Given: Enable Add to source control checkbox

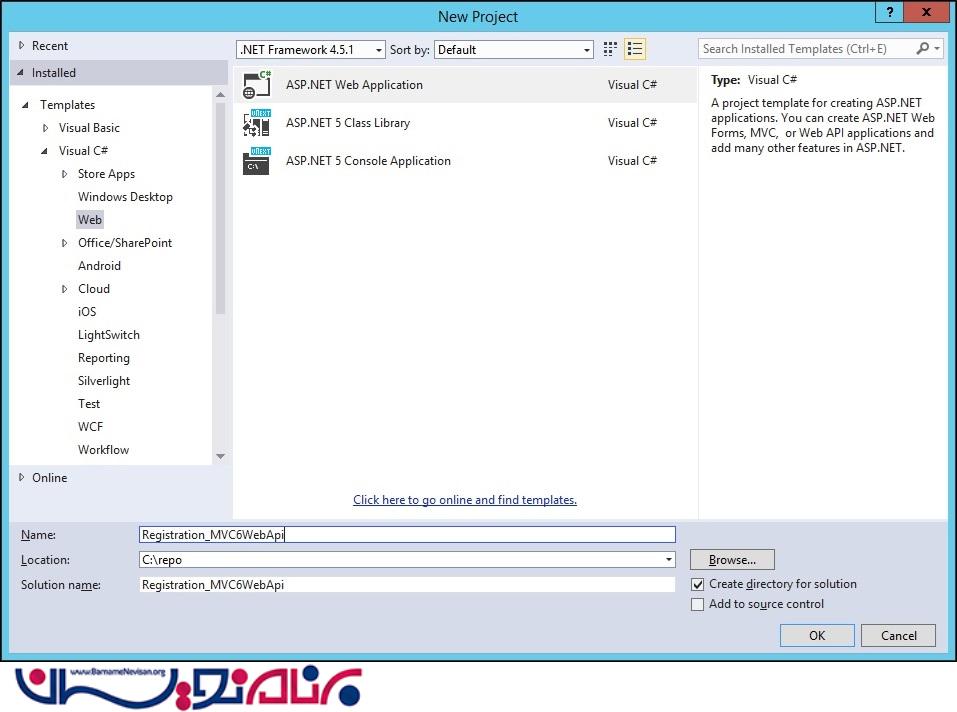Looking at the screenshot, I should [x=698, y=604].
